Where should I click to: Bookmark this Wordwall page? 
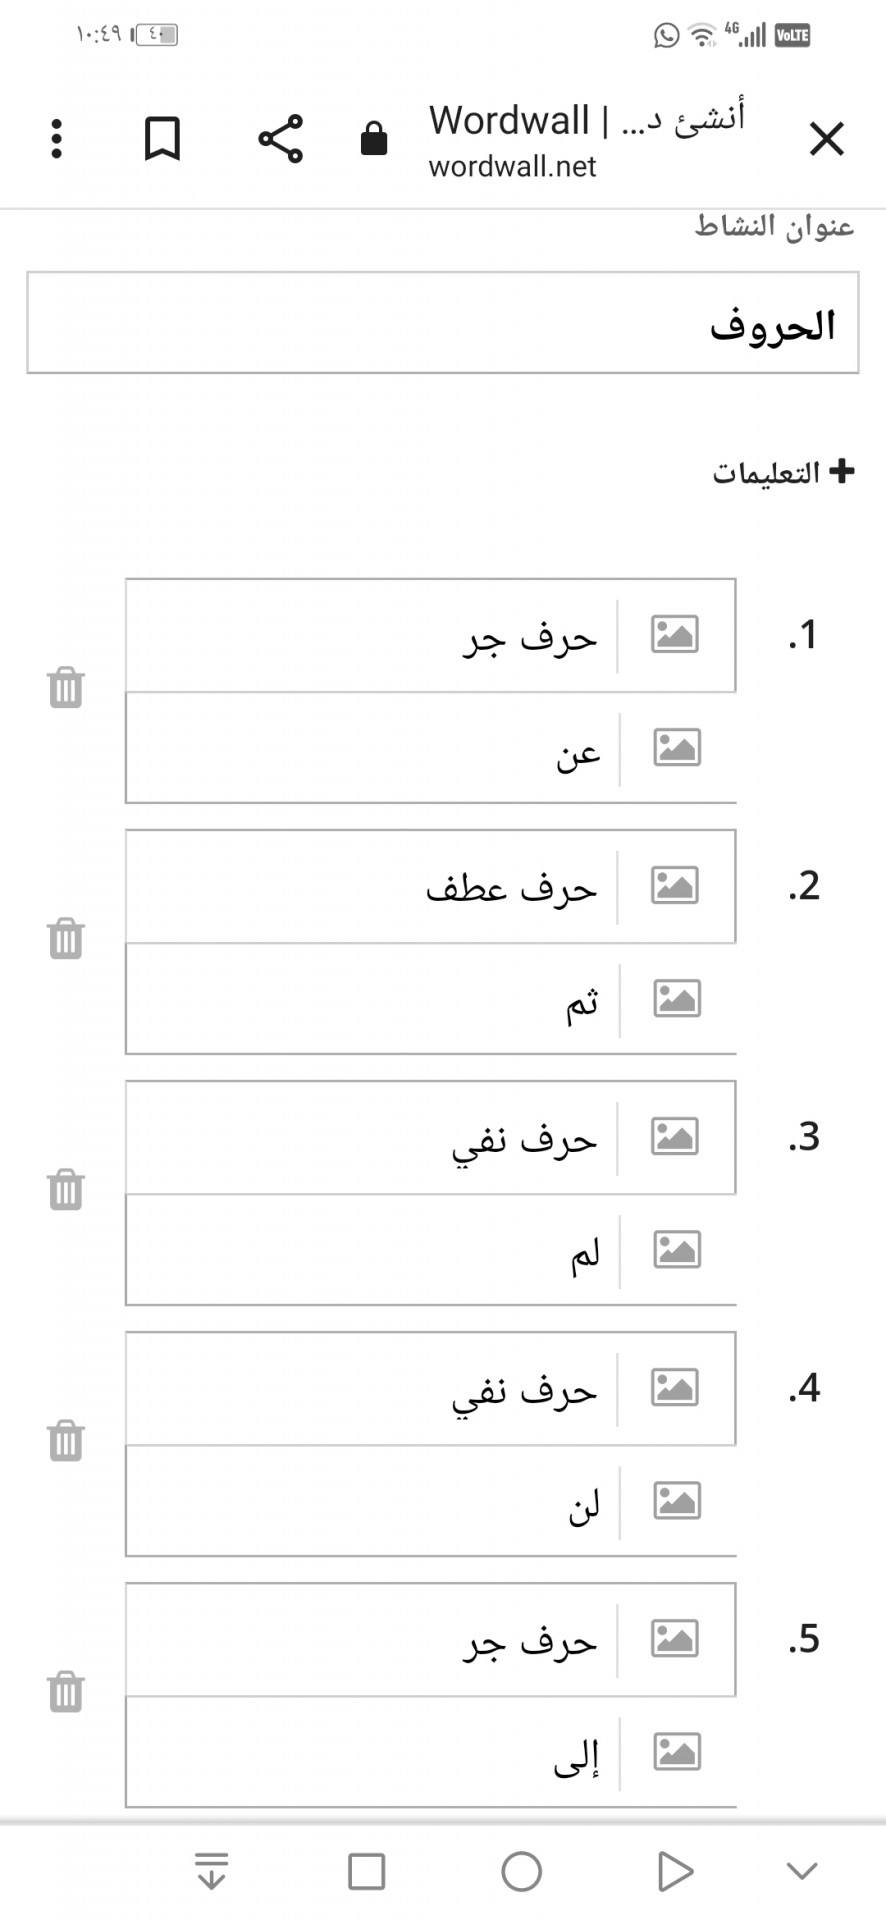[x=162, y=139]
